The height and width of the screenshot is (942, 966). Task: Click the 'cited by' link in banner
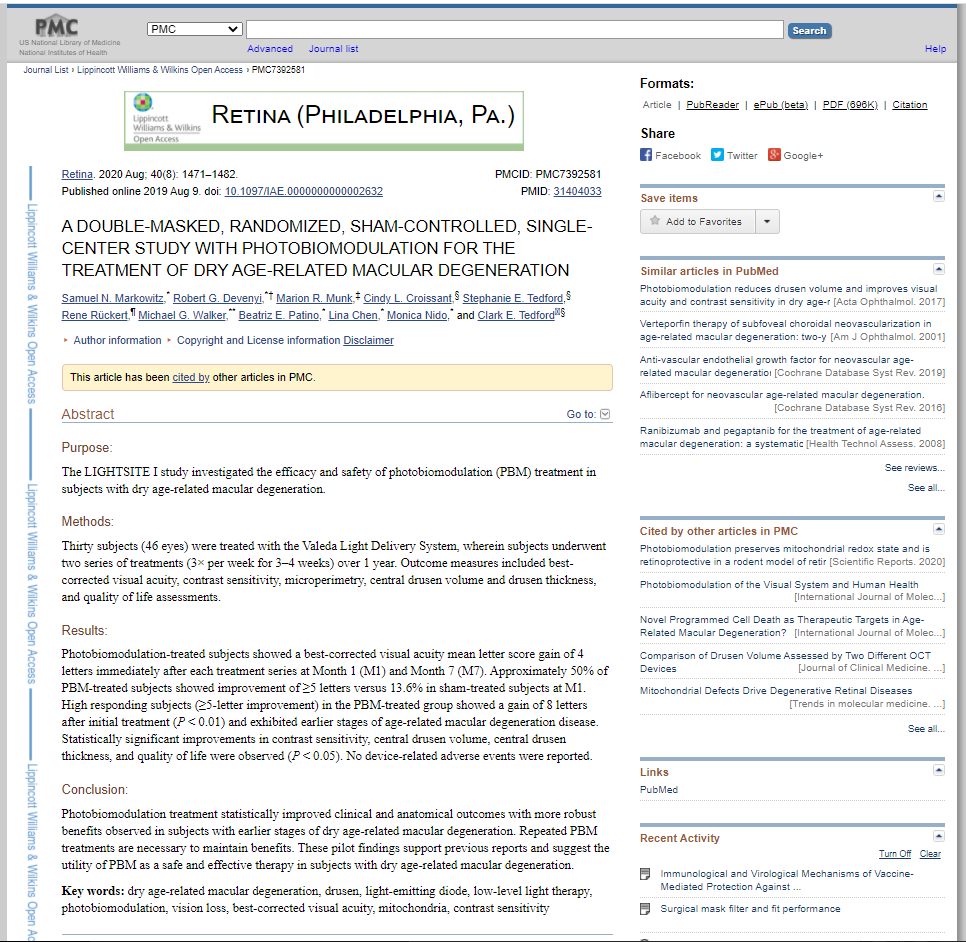point(191,377)
